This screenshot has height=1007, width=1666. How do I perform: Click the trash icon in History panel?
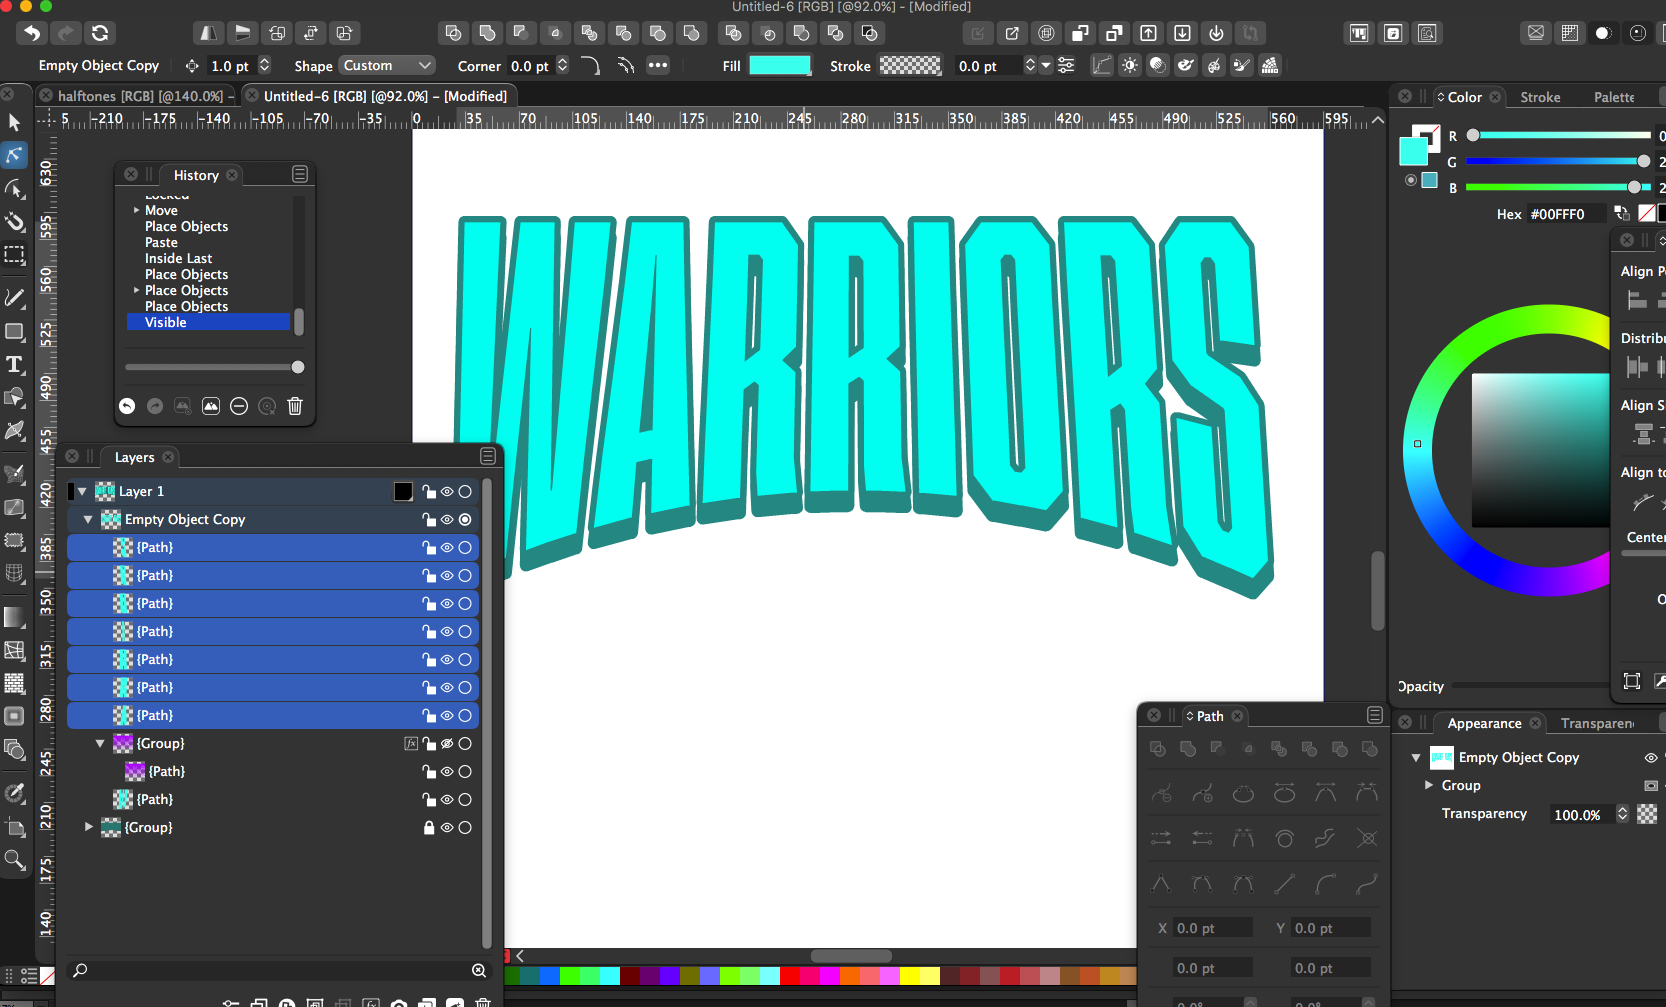pos(295,406)
